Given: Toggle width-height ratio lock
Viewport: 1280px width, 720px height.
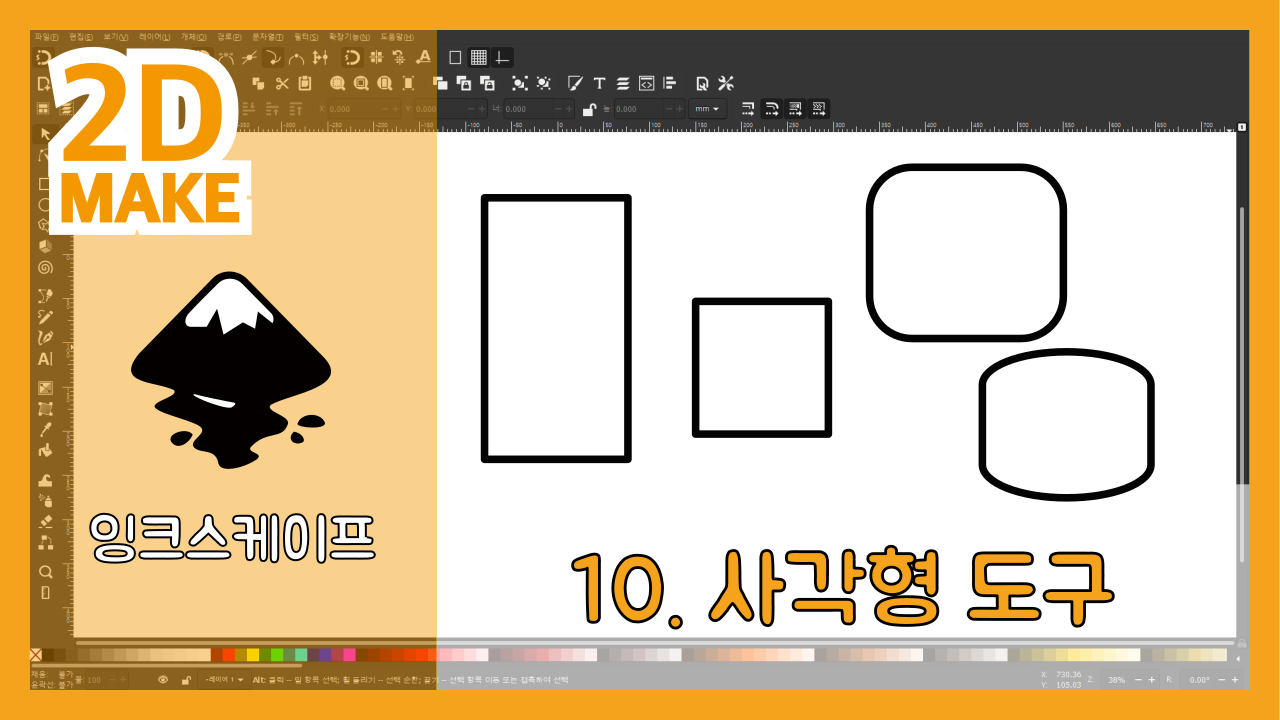Looking at the screenshot, I should (x=589, y=109).
